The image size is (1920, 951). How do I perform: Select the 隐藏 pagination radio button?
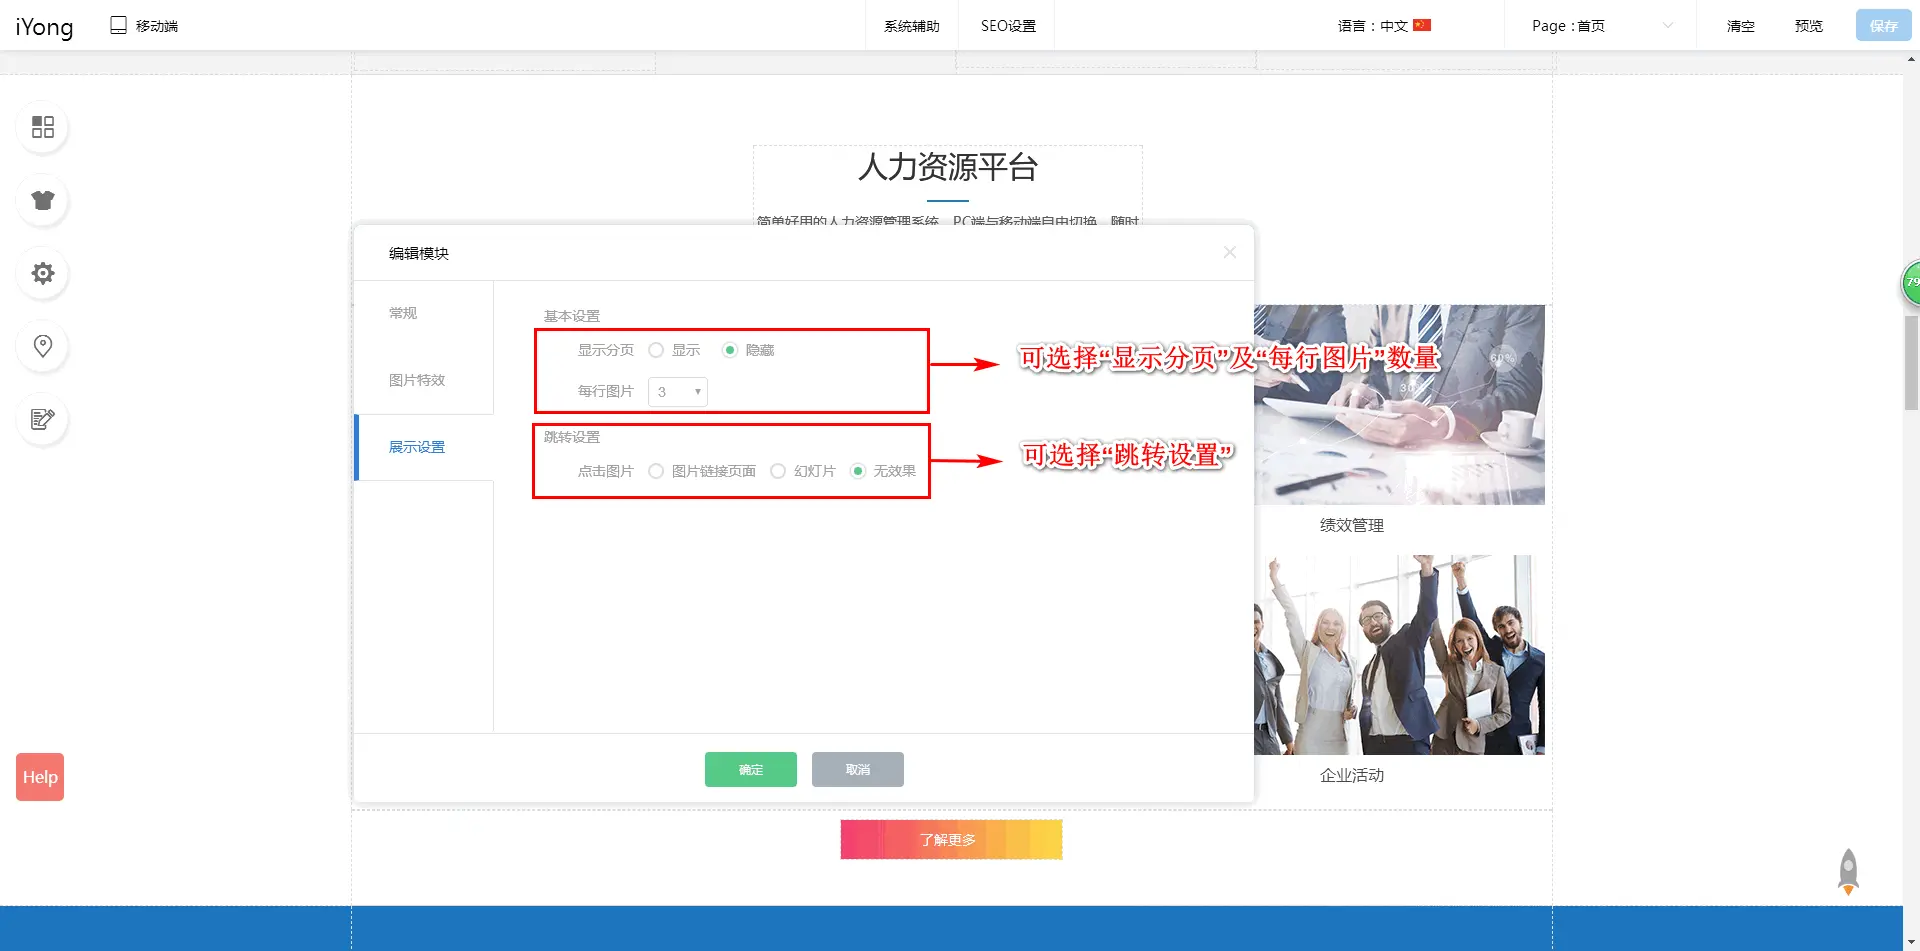730,350
